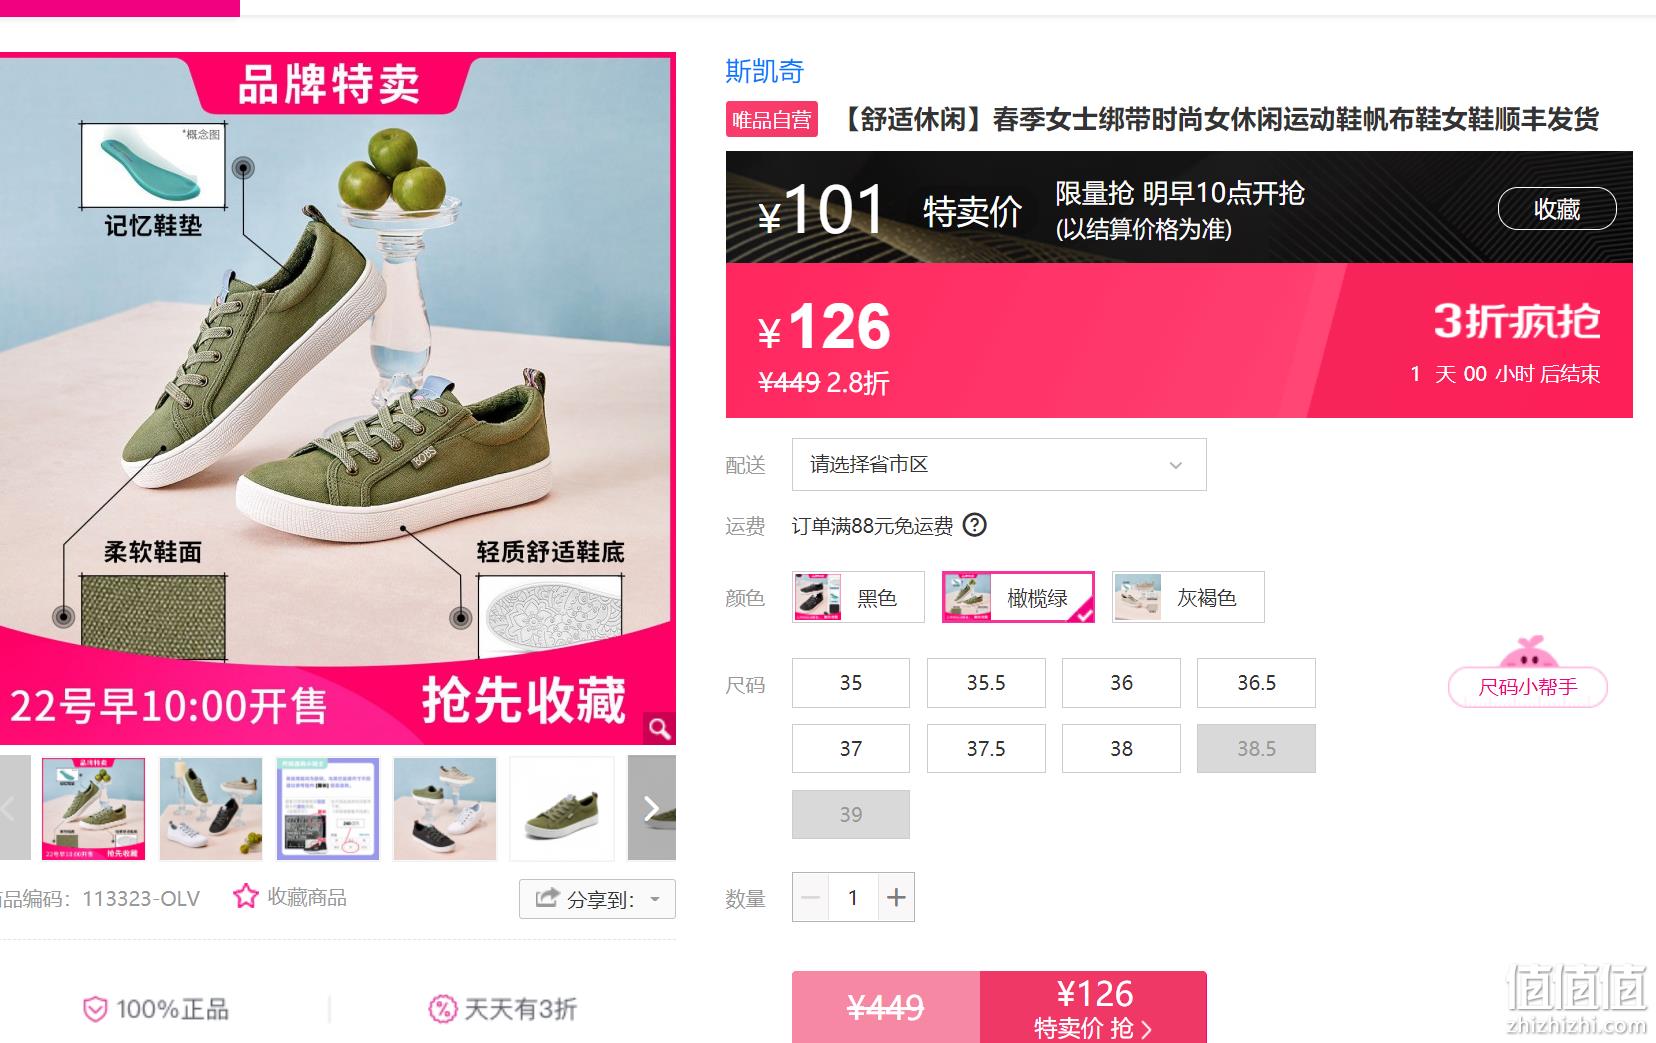Click the quantity input field
Viewport: 1656px width, 1043px height.
(853, 898)
